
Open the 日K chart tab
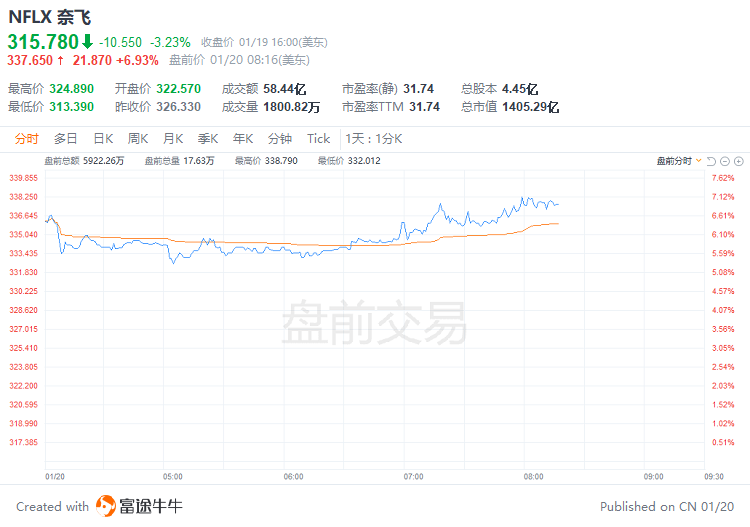click(x=103, y=139)
